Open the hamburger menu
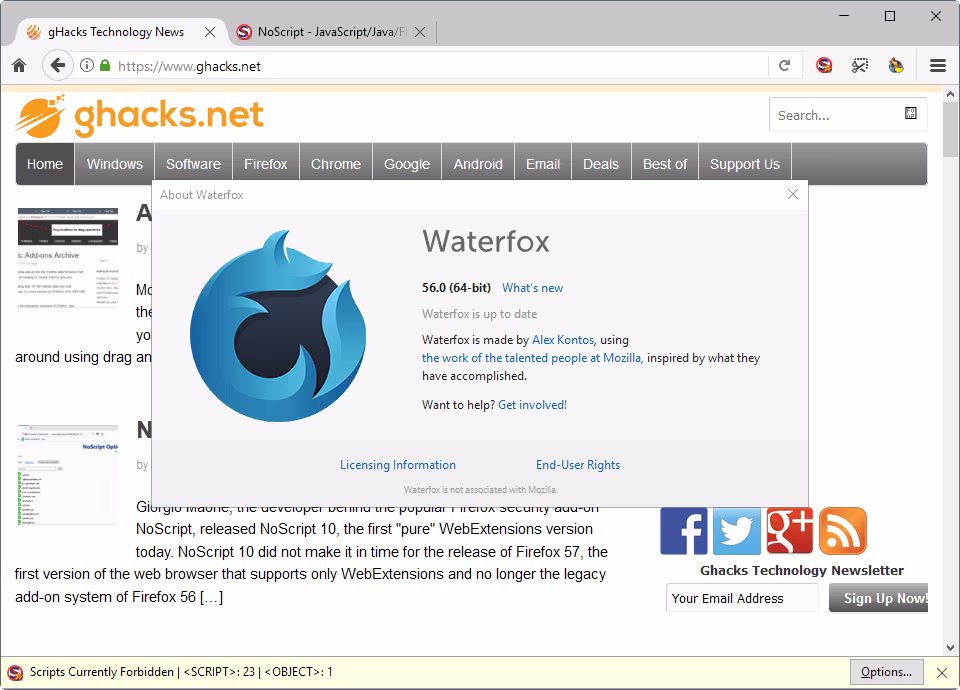960x690 pixels. click(x=938, y=66)
